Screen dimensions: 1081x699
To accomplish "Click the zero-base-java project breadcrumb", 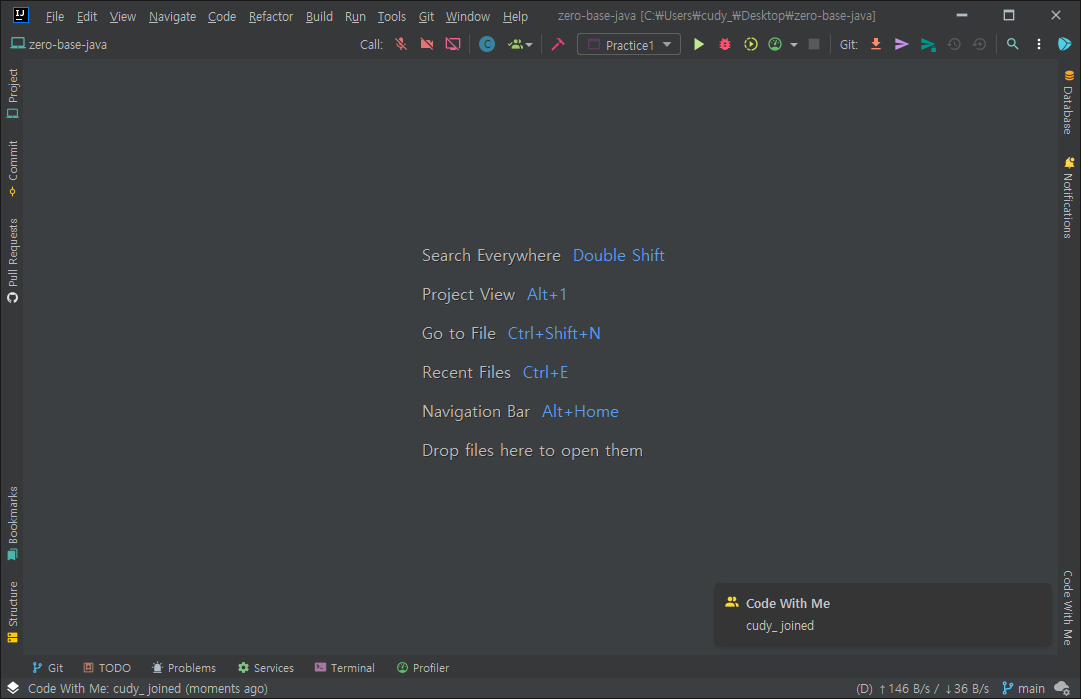I will pyautogui.click(x=59, y=44).
